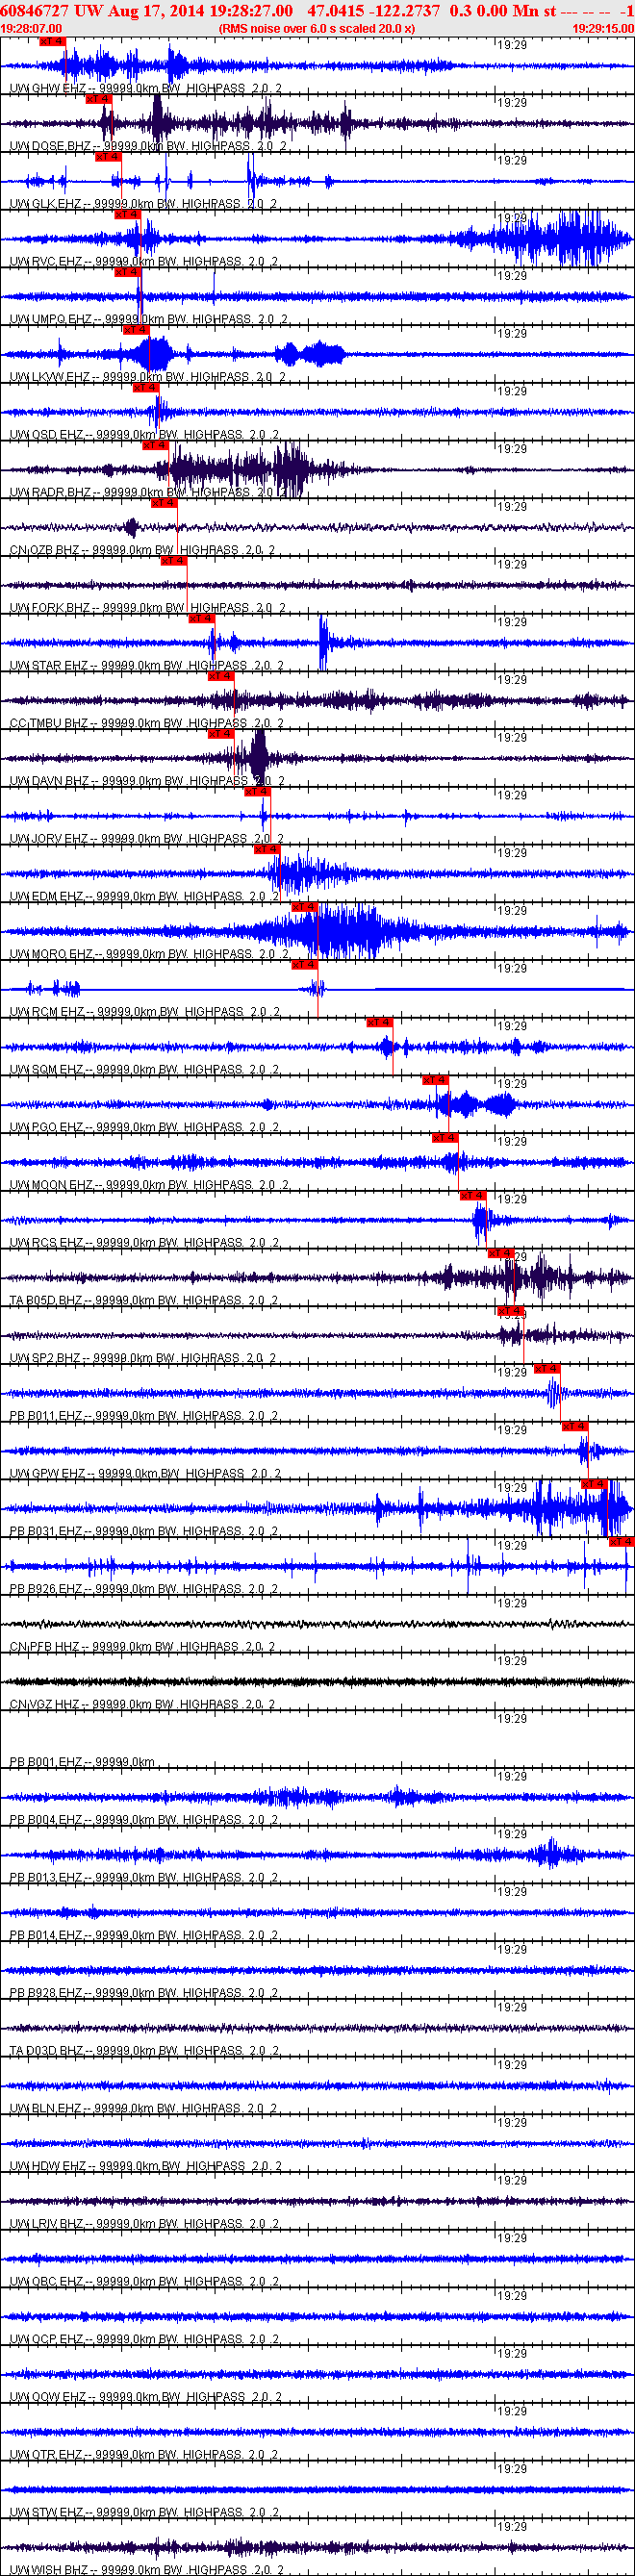The width and height of the screenshot is (635, 2576).
Task: Select the UW GLK EHZ station label
Action: (143, 204)
